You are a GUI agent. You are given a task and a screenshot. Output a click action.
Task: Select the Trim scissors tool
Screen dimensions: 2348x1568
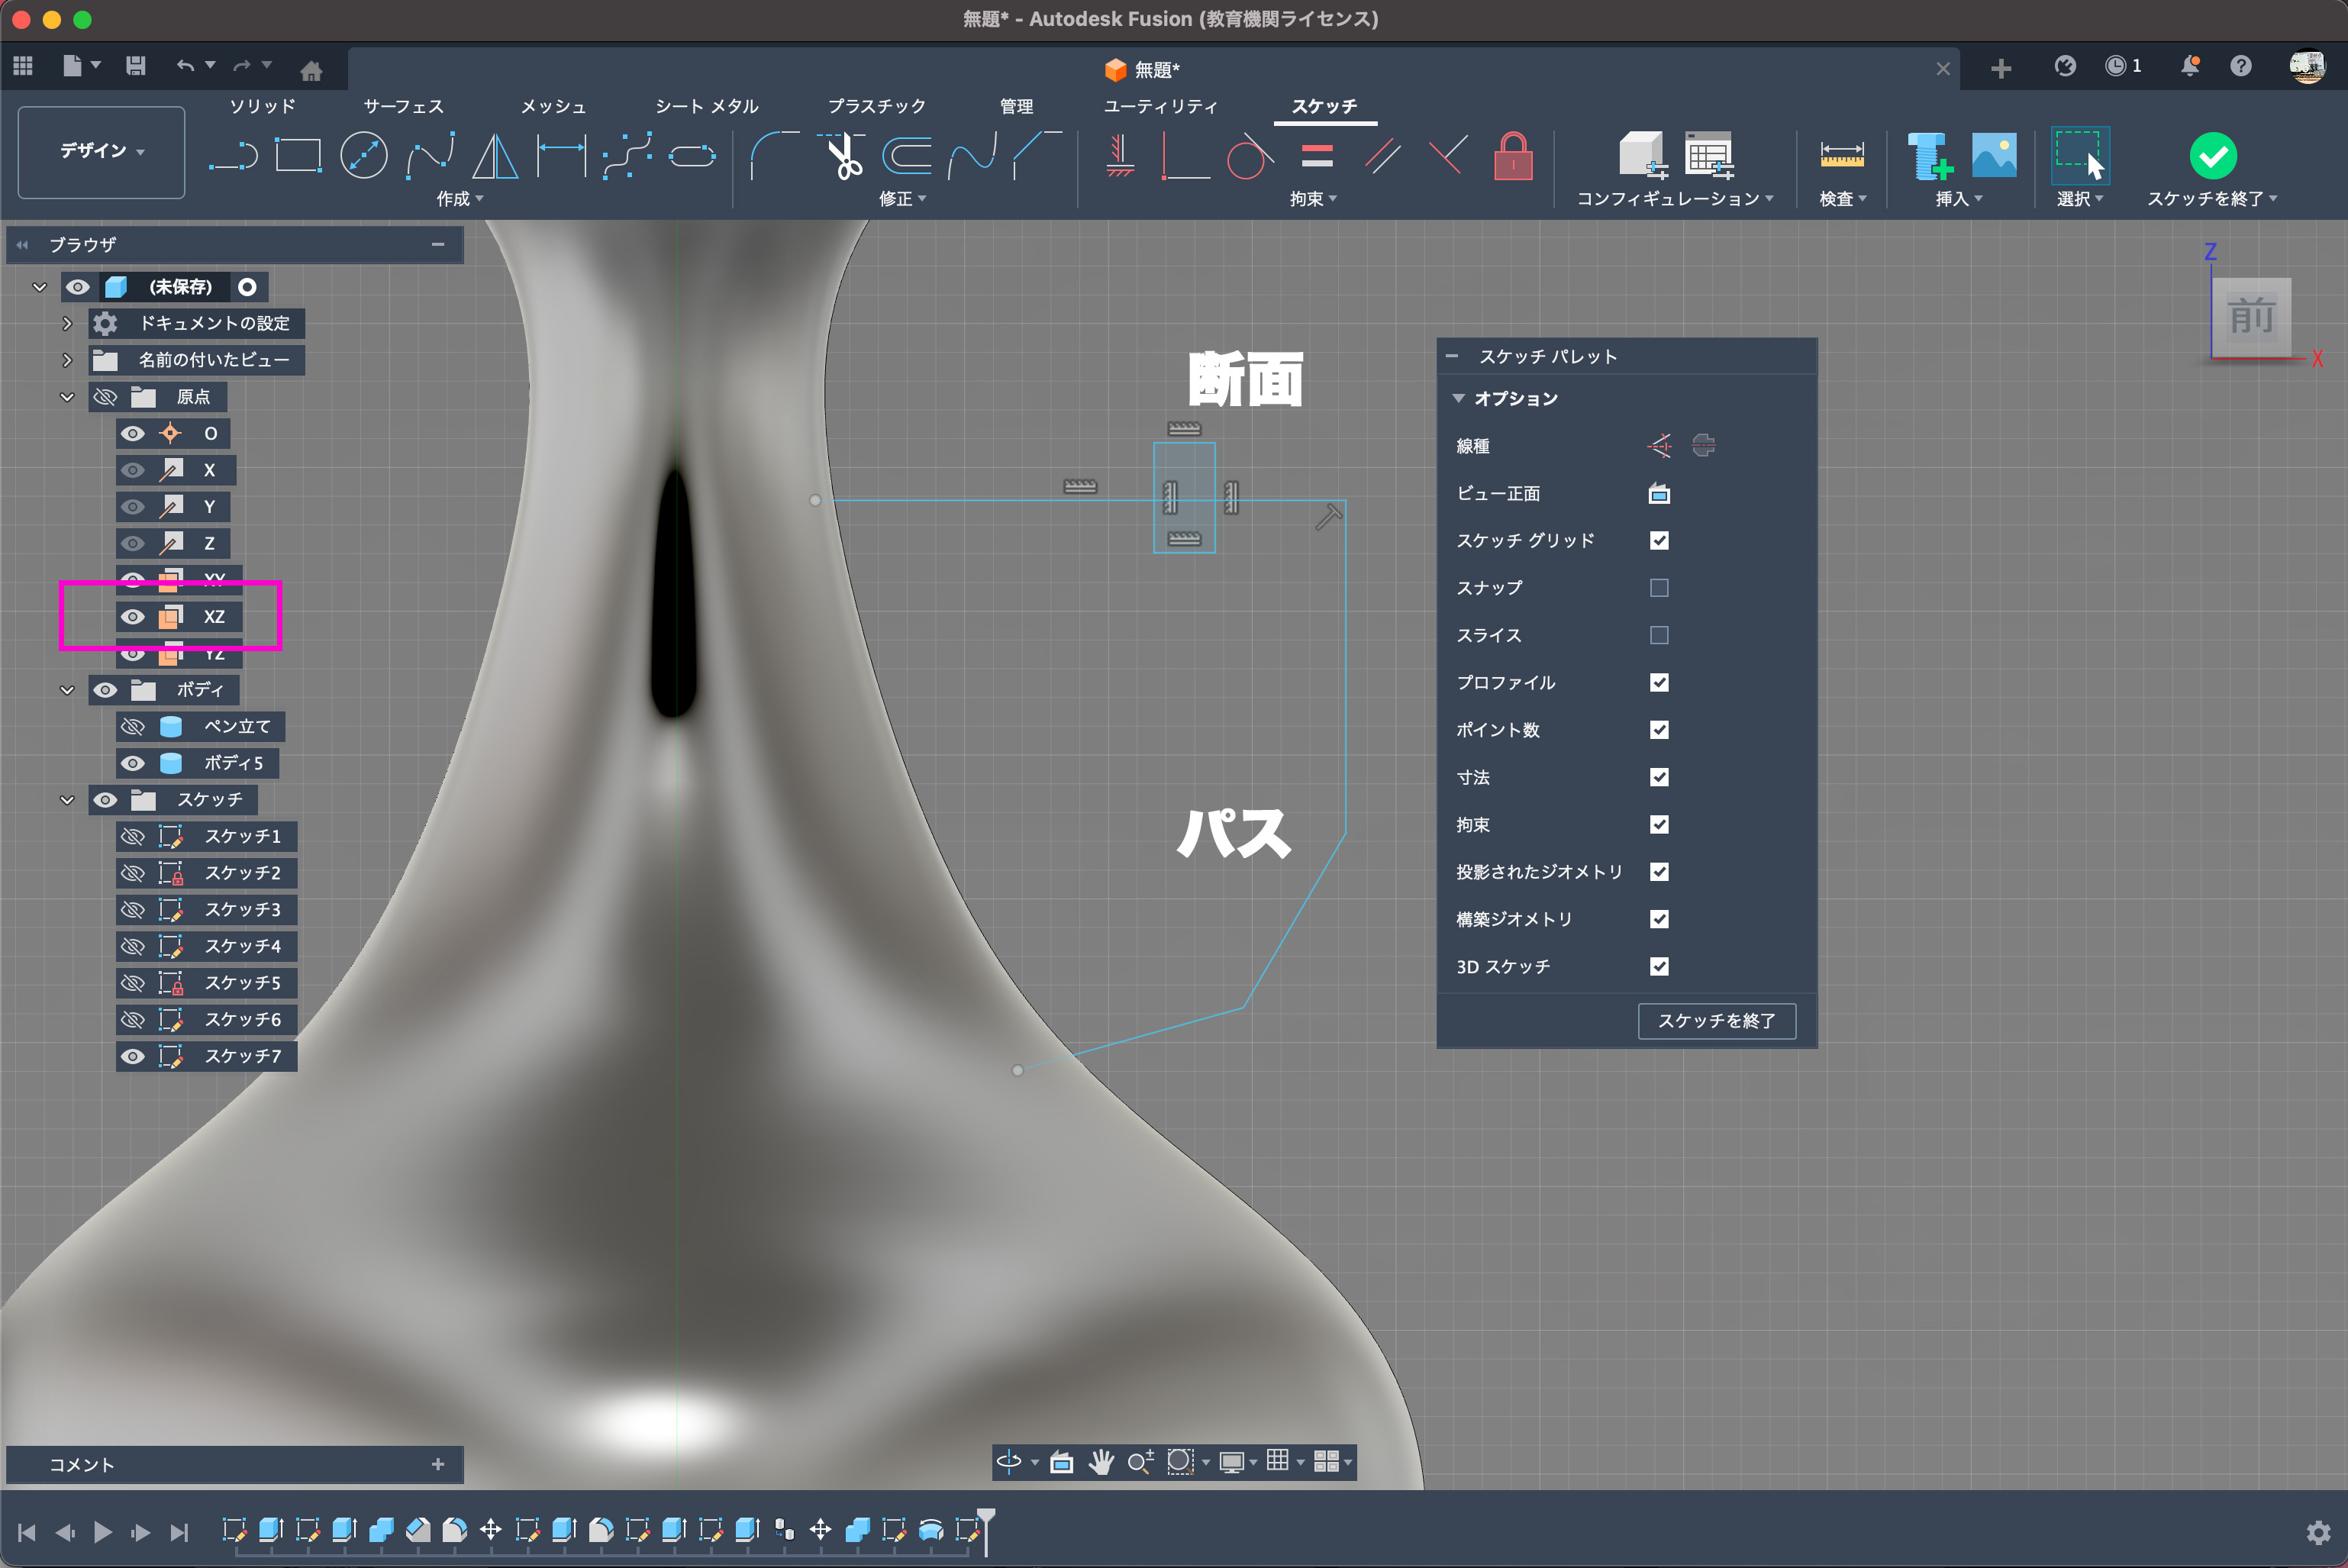pyautogui.click(x=845, y=157)
